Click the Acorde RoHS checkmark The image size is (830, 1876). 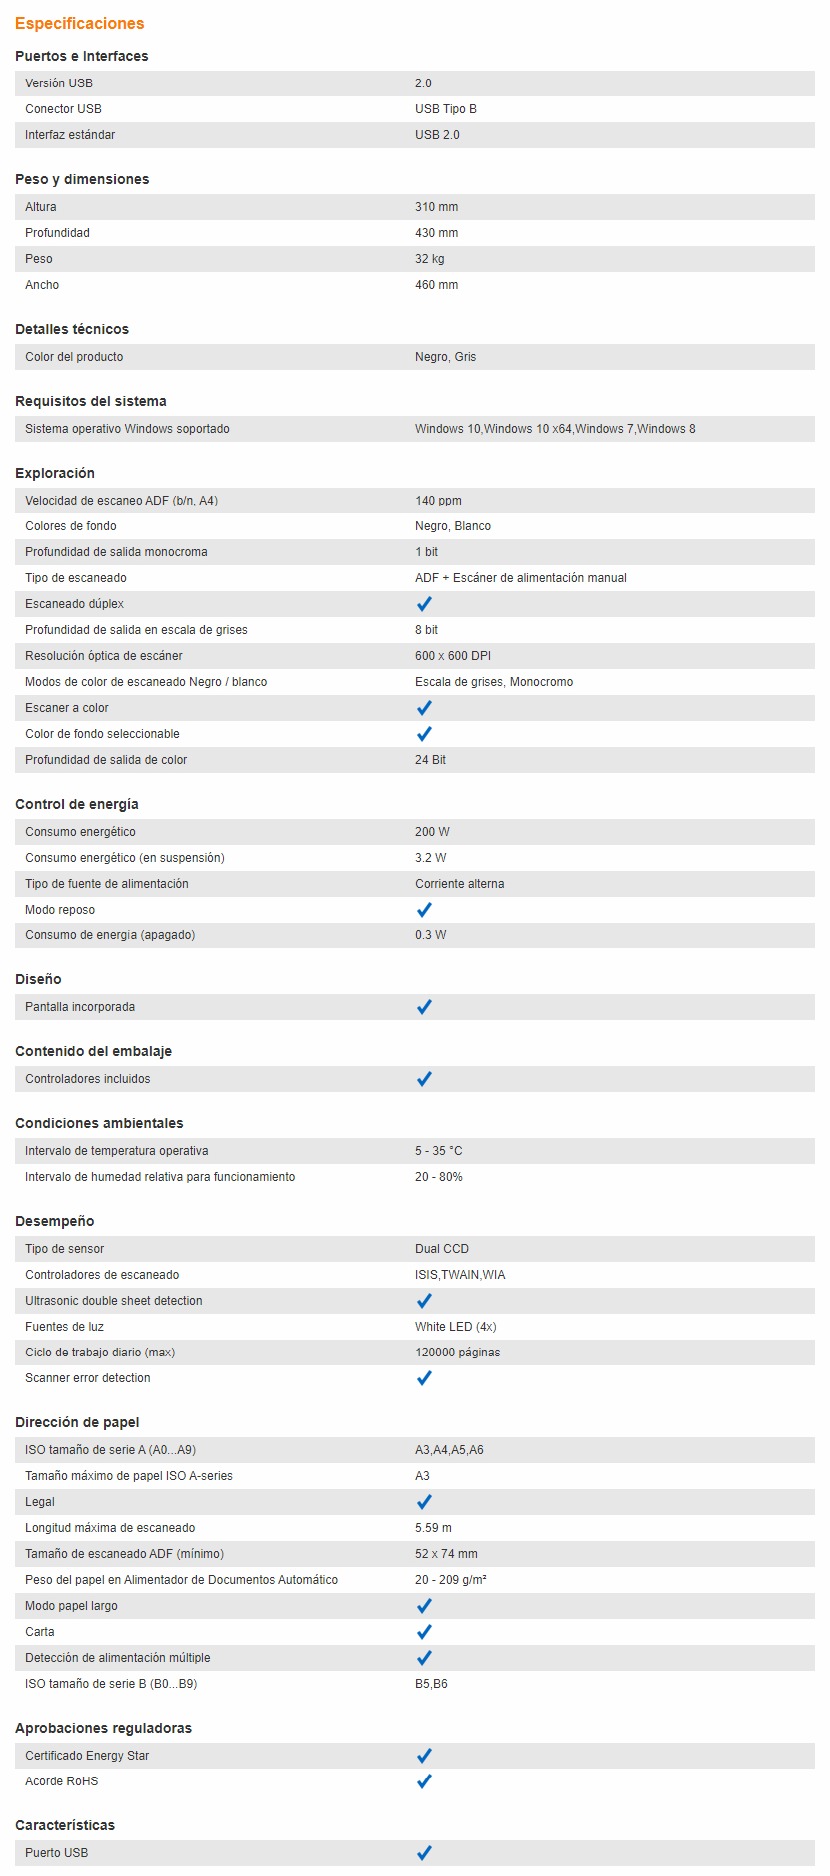pyautogui.click(x=424, y=1781)
